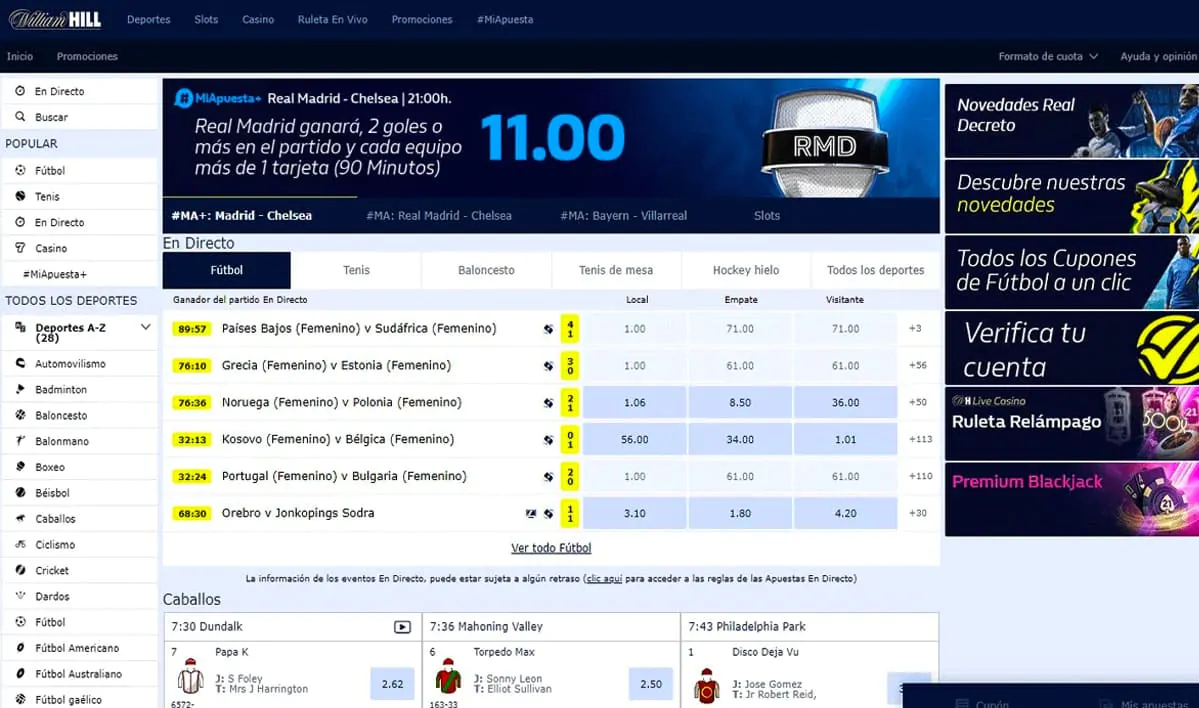This screenshot has height=708, width=1199.
Task: Open the Slots top menu item
Action: click(206, 19)
